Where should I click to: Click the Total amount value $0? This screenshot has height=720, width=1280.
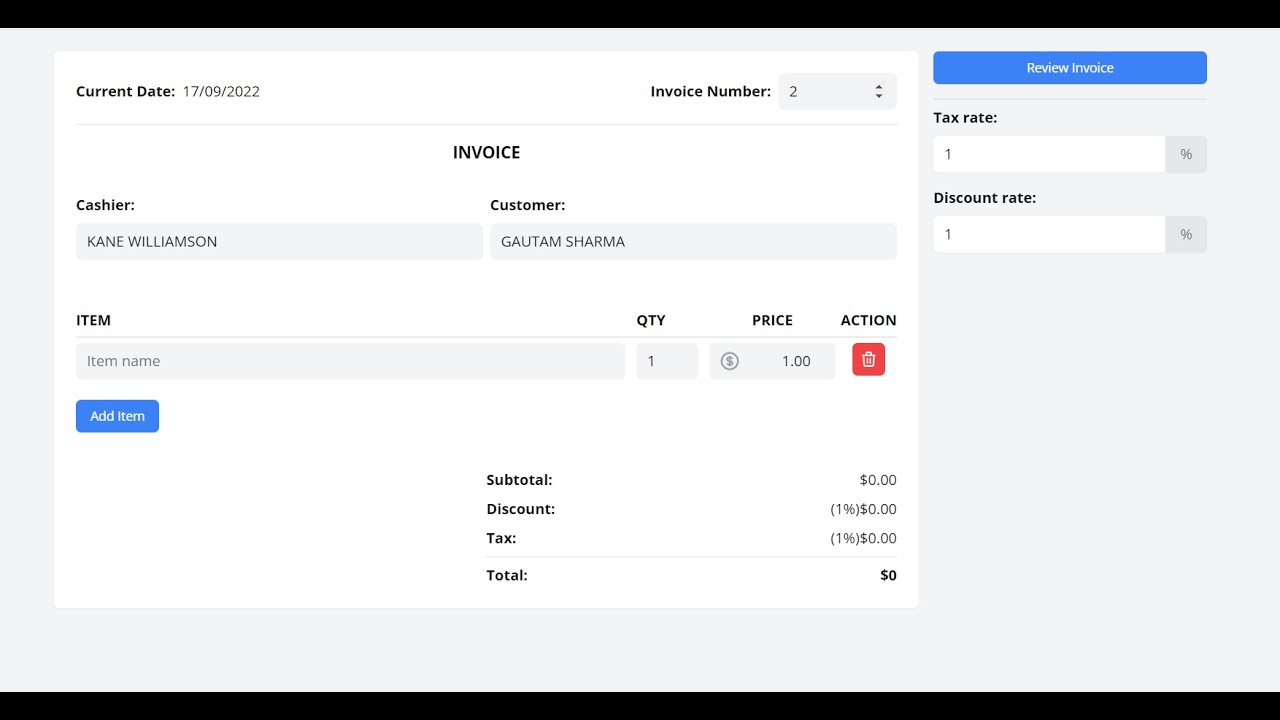pos(888,575)
